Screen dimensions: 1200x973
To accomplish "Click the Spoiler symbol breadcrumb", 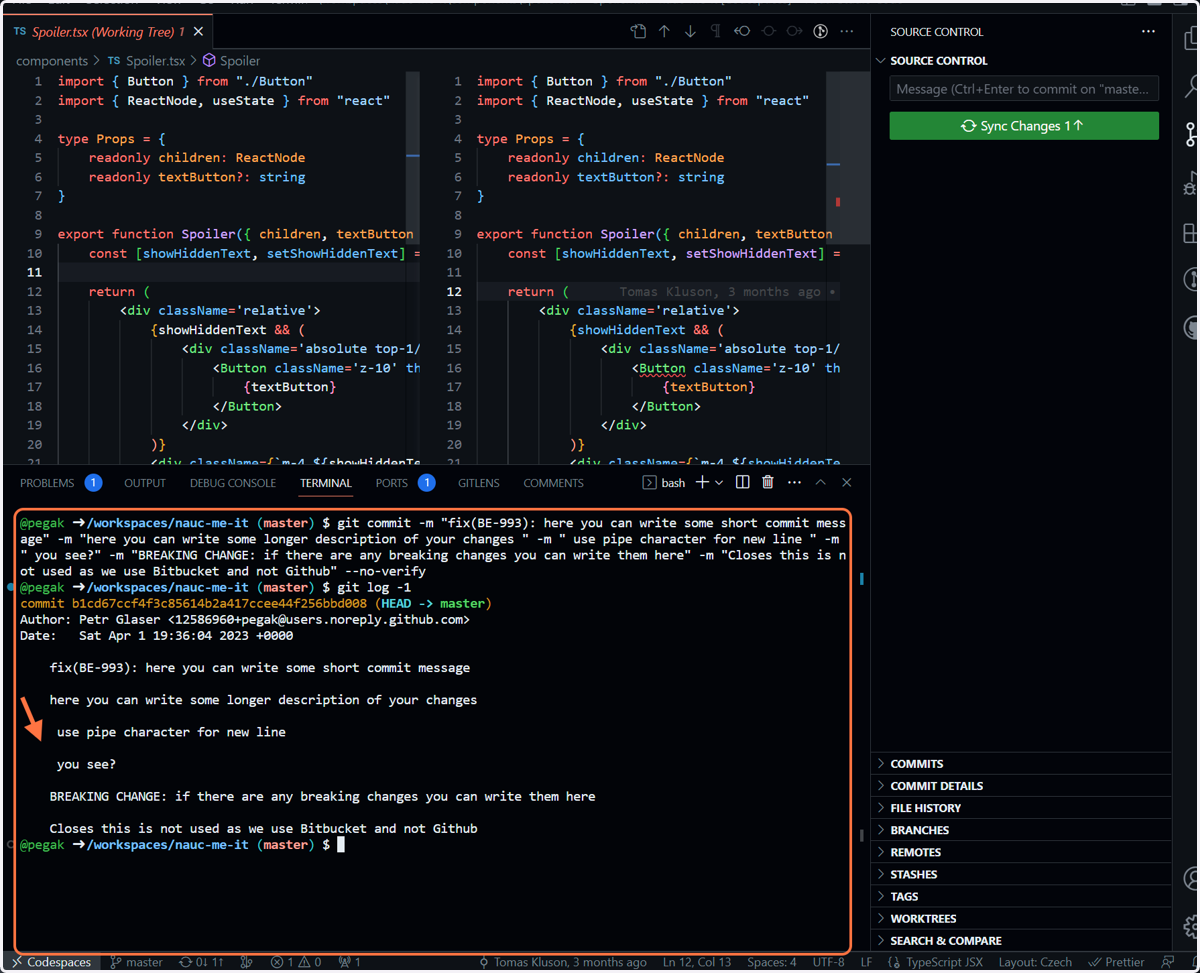I will (x=231, y=61).
